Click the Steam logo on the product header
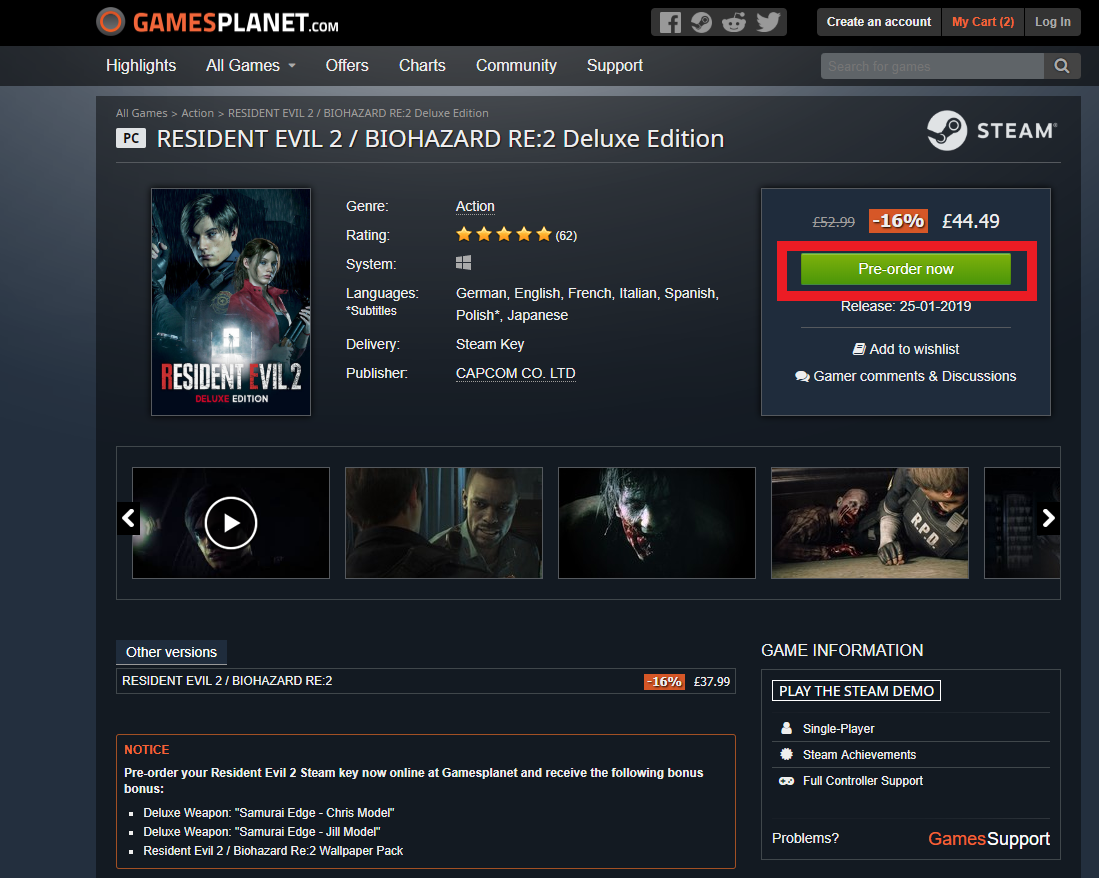Viewport: 1099px width, 878px height. [x=992, y=130]
